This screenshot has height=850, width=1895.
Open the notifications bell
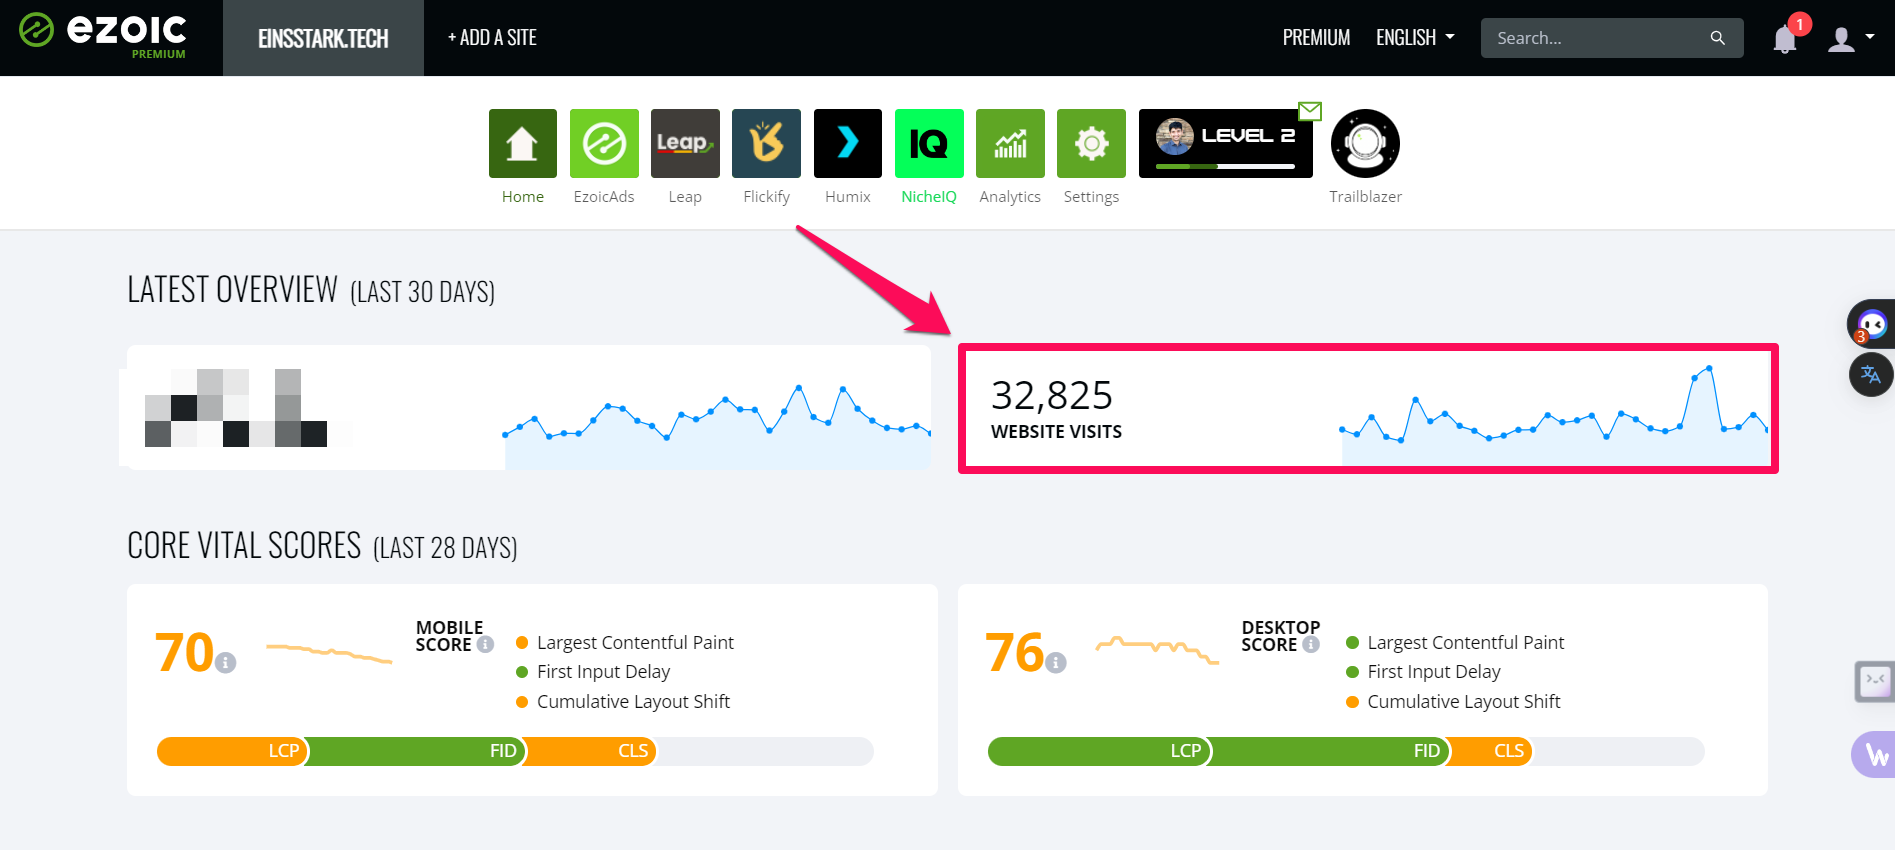1785,39
